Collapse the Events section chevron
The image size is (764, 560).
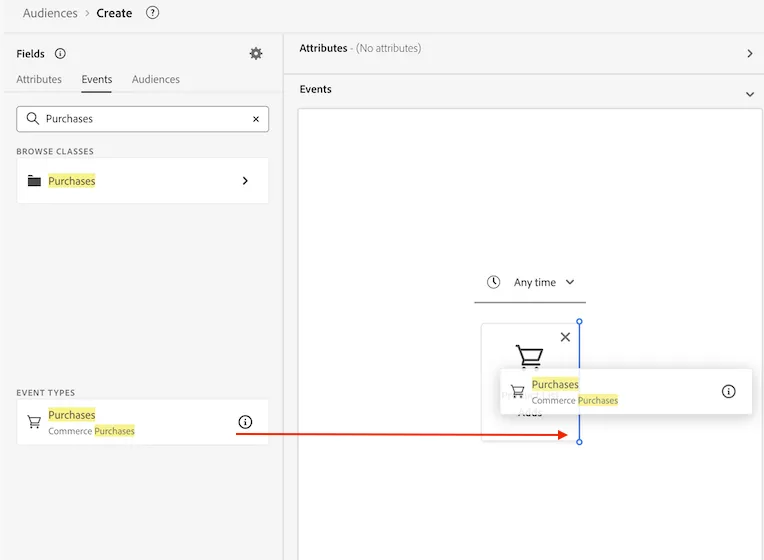click(x=750, y=94)
